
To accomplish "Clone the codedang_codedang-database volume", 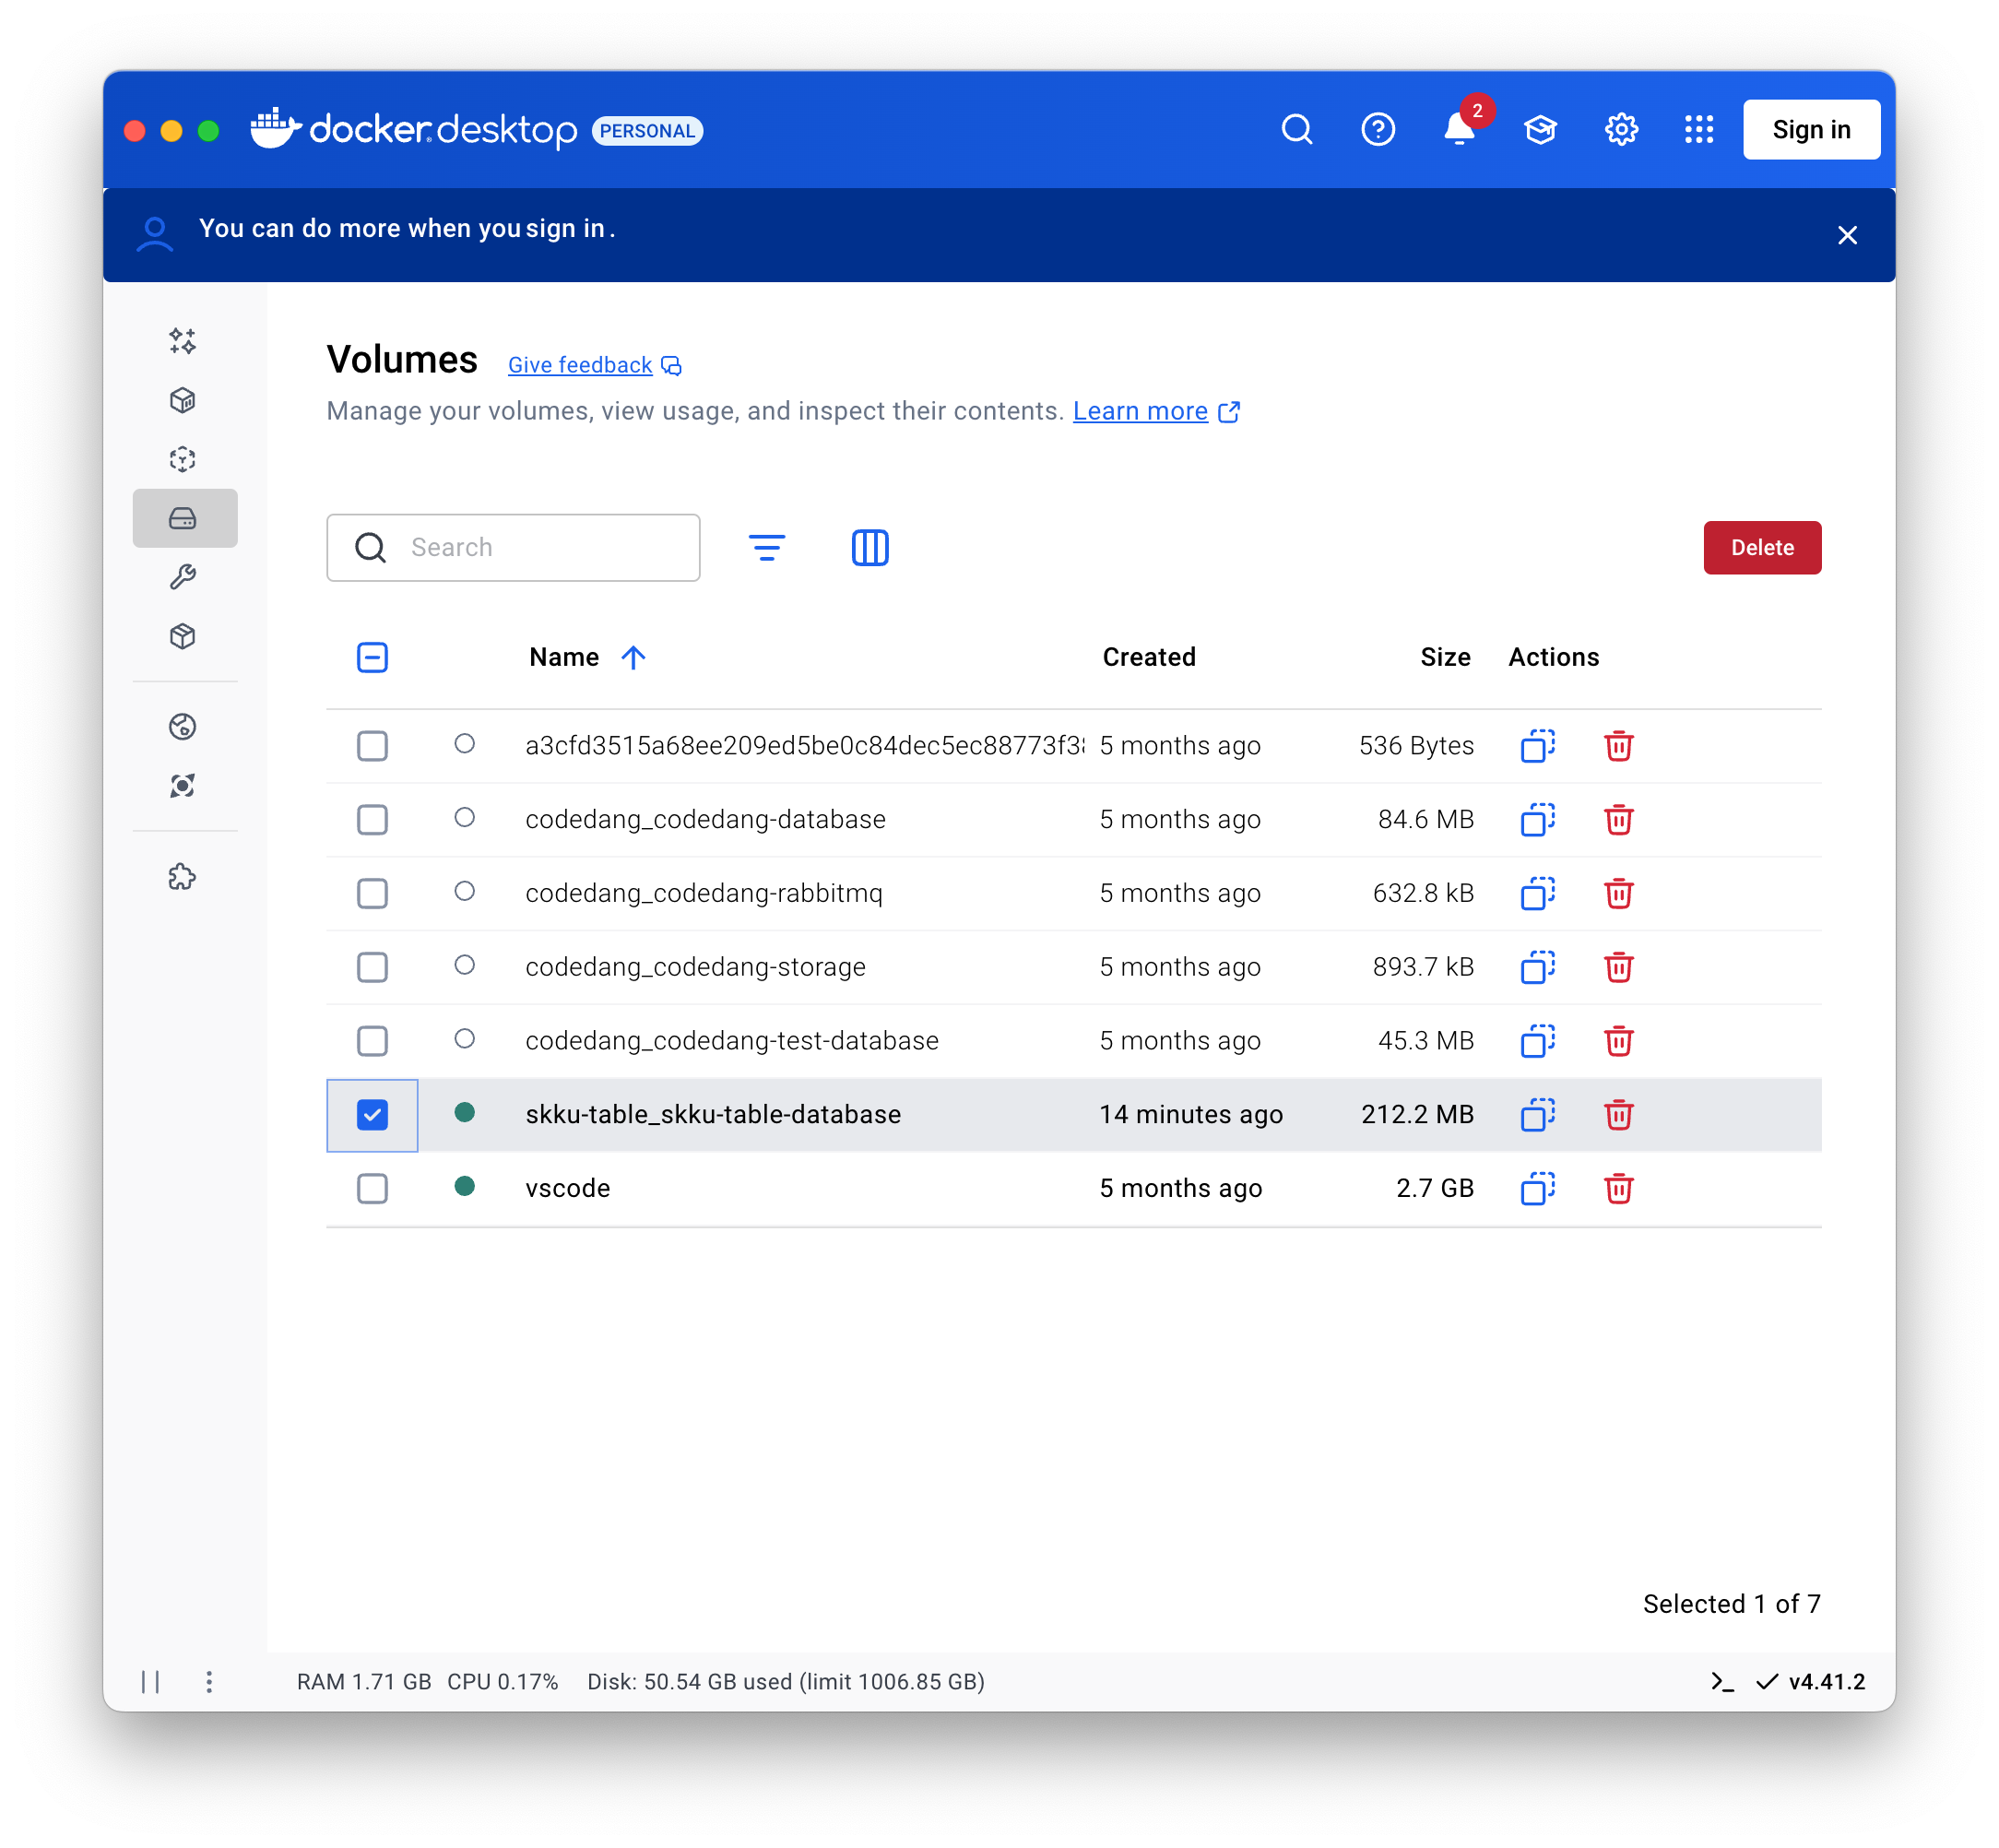I will point(1537,820).
